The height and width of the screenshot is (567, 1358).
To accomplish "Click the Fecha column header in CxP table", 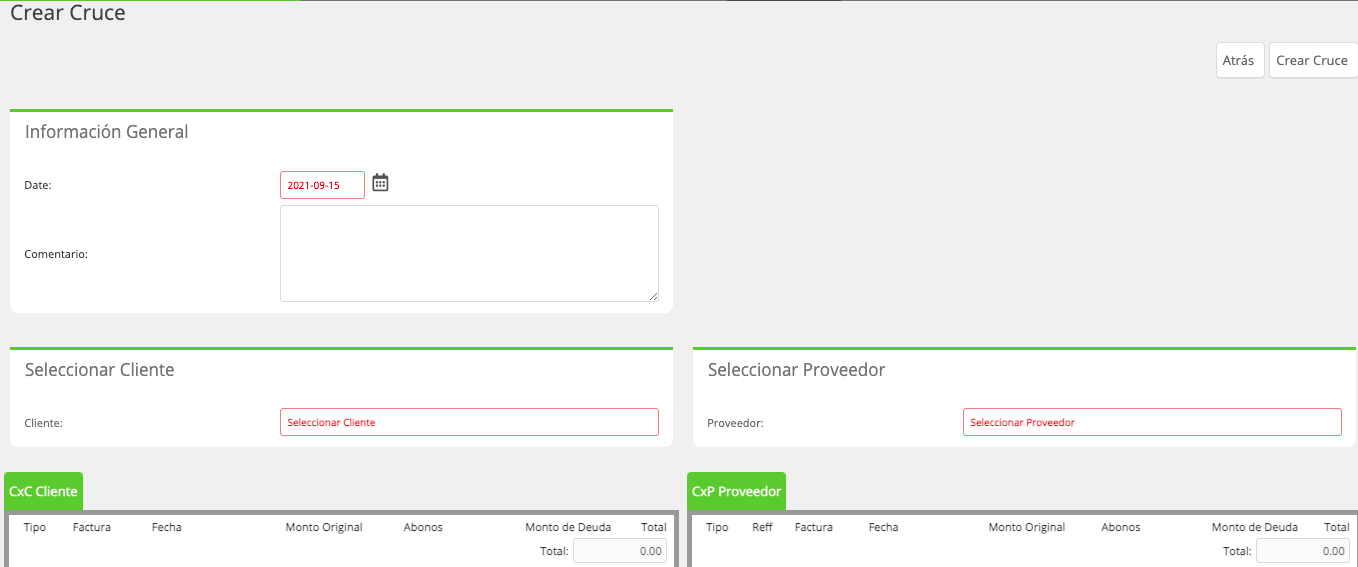I will point(884,527).
